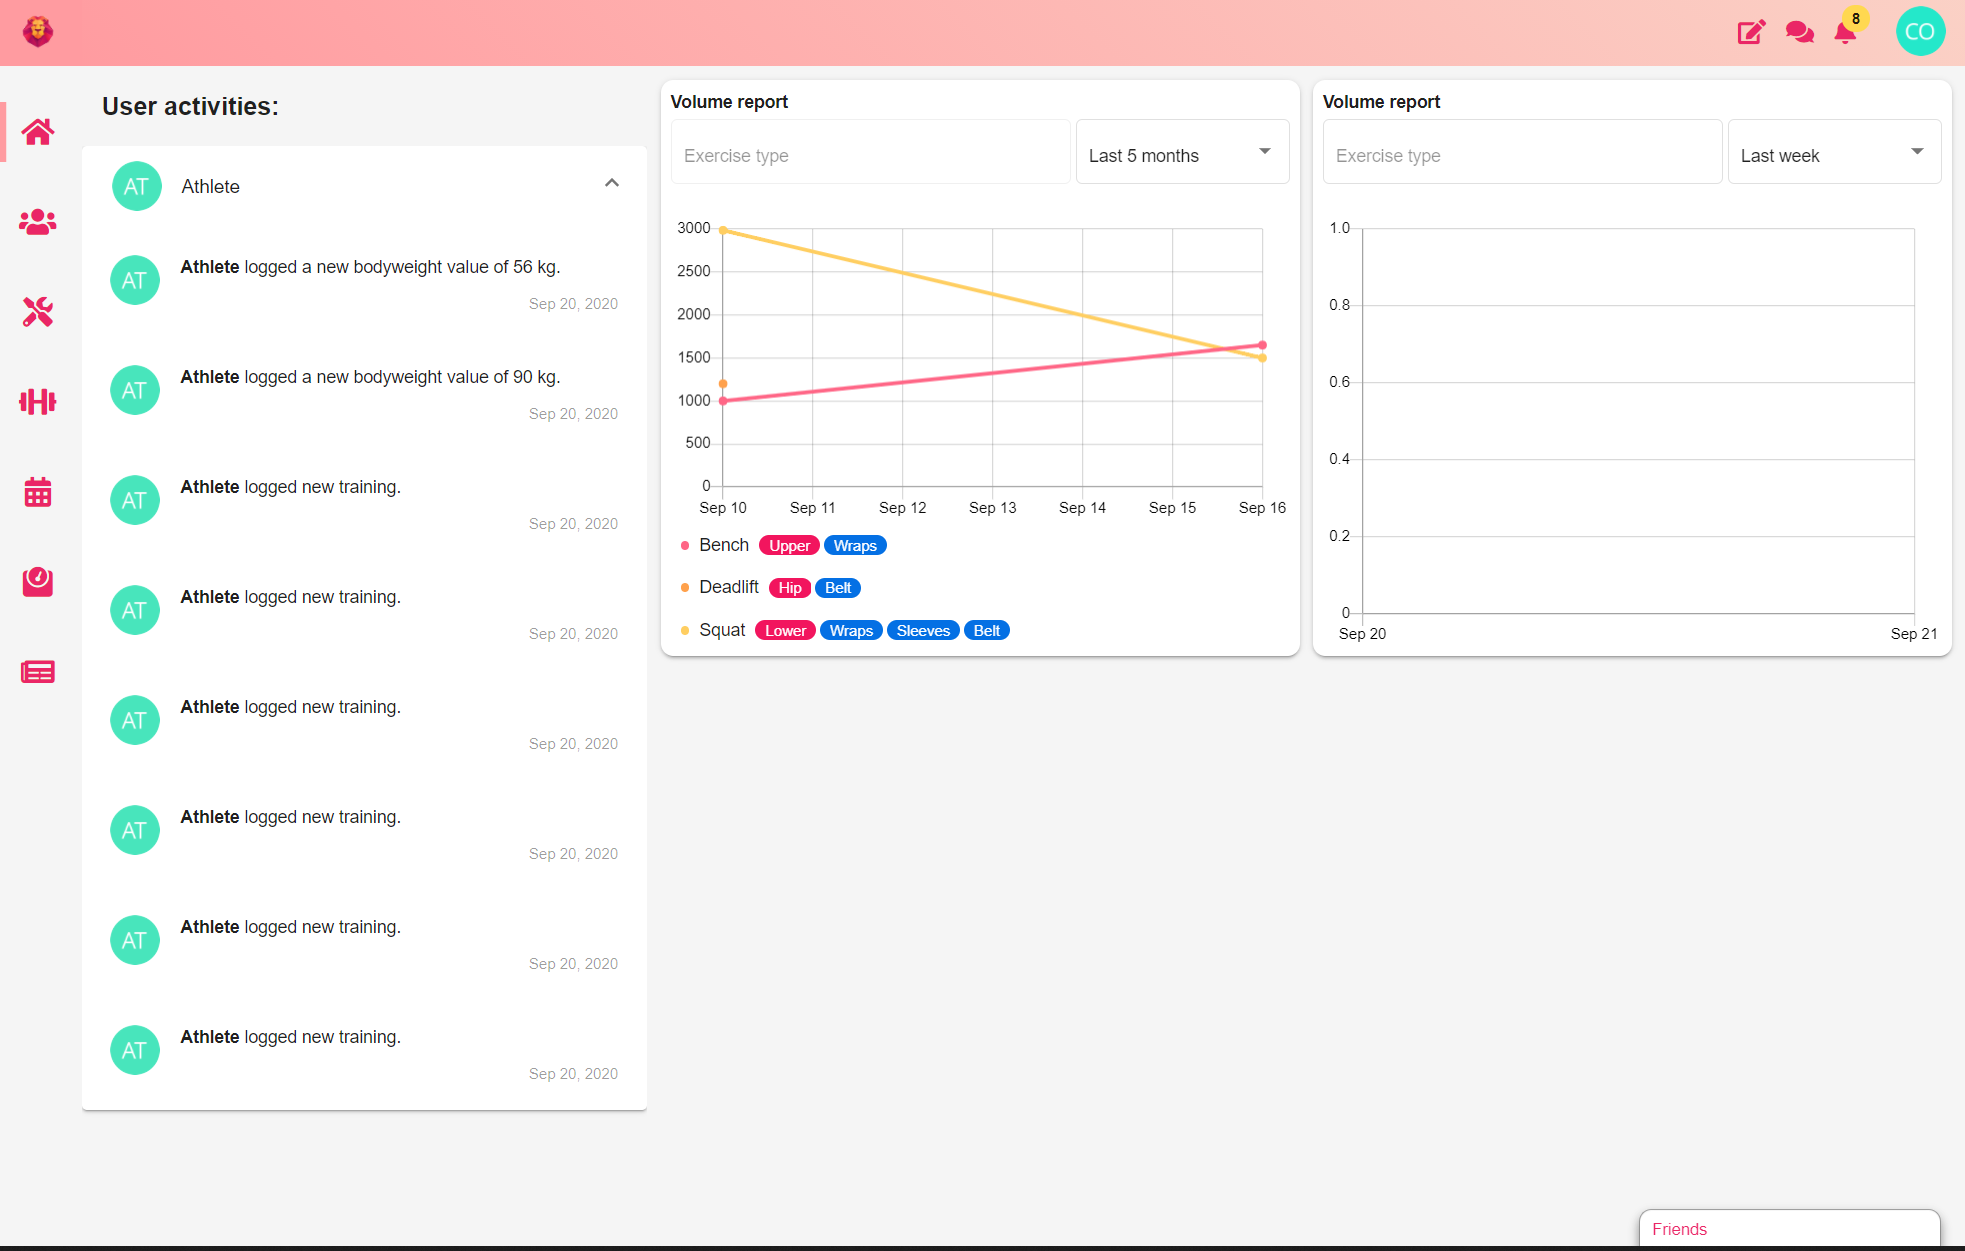The width and height of the screenshot is (1965, 1251).
Task: Click the CO user avatar
Action: click(1920, 31)
